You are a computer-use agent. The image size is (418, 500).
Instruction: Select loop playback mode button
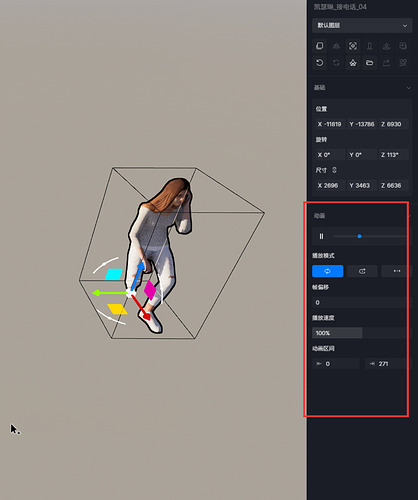(x=327, y=271)
